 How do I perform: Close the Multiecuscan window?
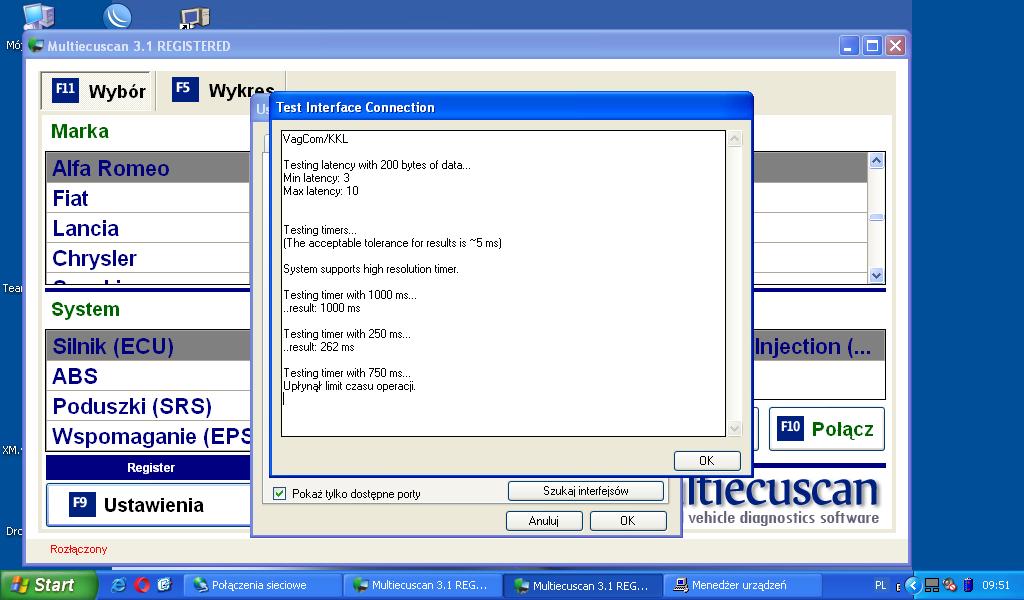(895, 46)
